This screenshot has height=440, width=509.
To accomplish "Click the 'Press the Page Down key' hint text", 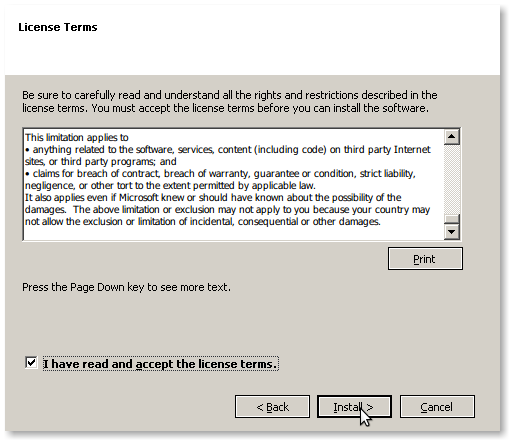I will click(126, 287).
